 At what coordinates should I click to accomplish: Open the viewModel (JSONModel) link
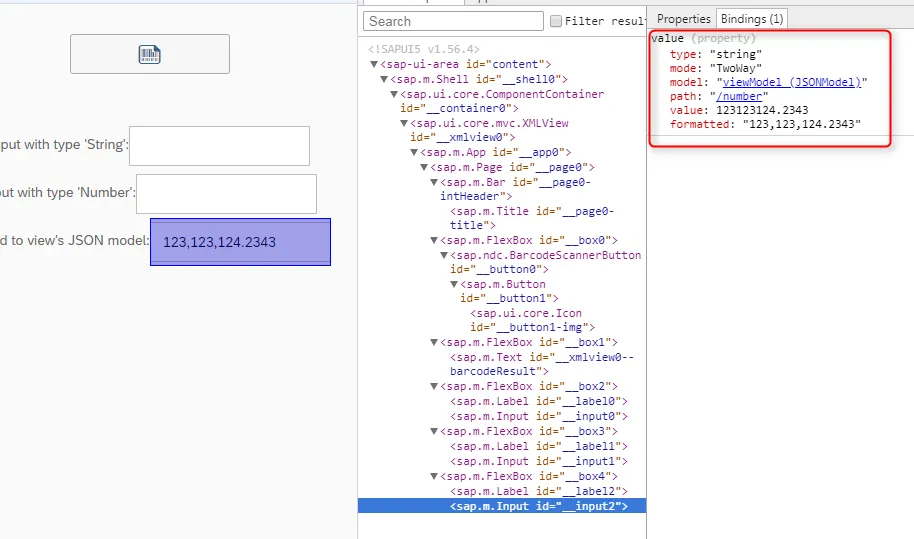(792, 82)
